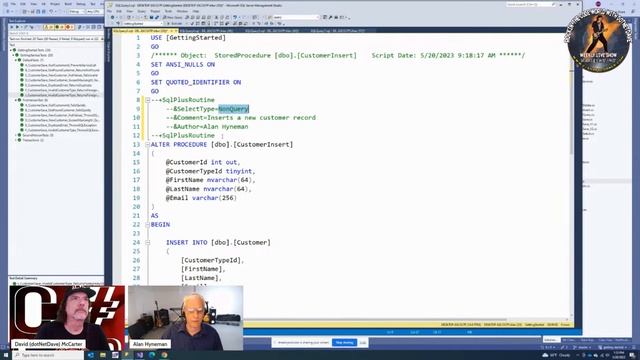Open the Debug menu in Visual Studio

coord(81,4)
